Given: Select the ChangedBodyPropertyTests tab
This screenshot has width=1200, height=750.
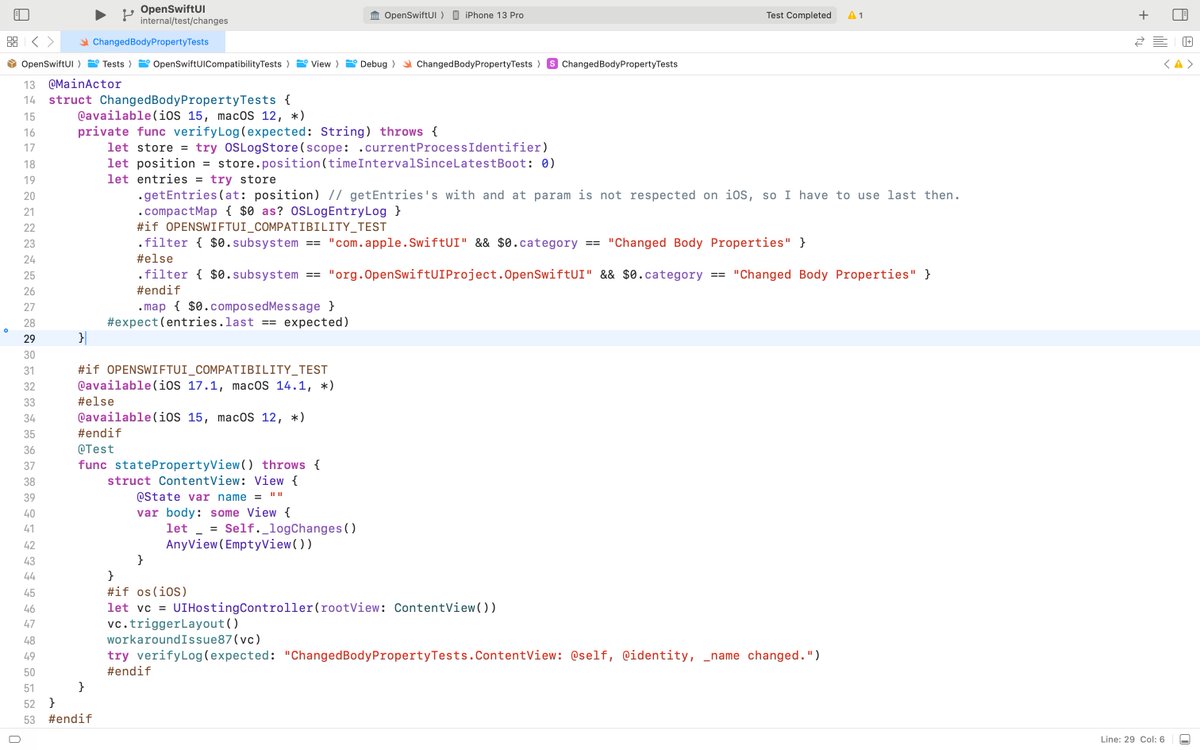Looking at the screenshot, I should pos(143,42).
